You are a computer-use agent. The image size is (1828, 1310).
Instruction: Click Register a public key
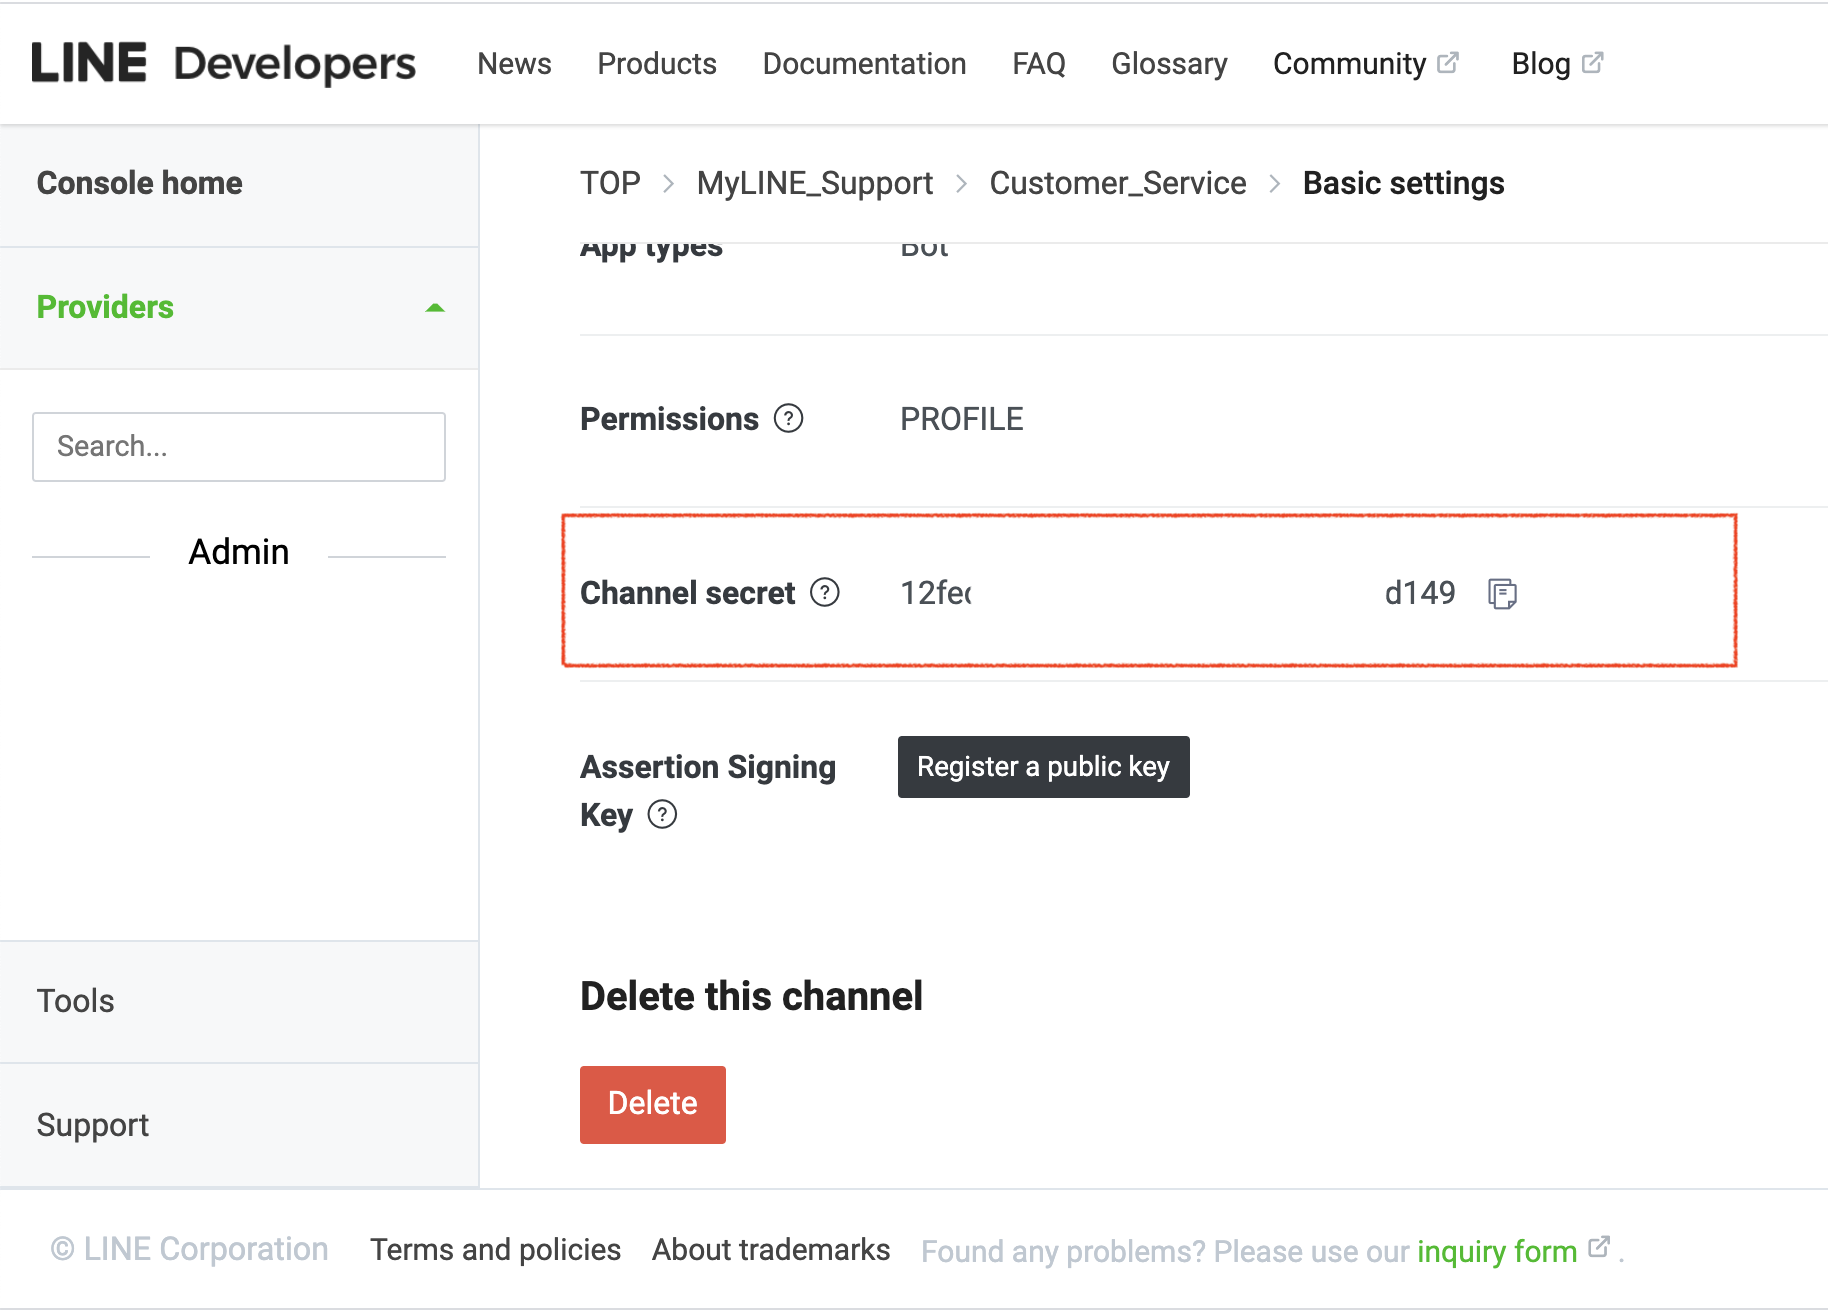[x=1044, y=767]
